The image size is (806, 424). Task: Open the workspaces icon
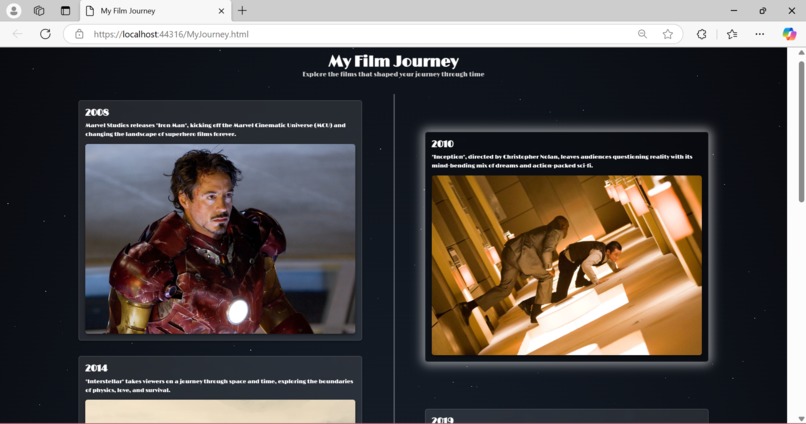(39, 10)
